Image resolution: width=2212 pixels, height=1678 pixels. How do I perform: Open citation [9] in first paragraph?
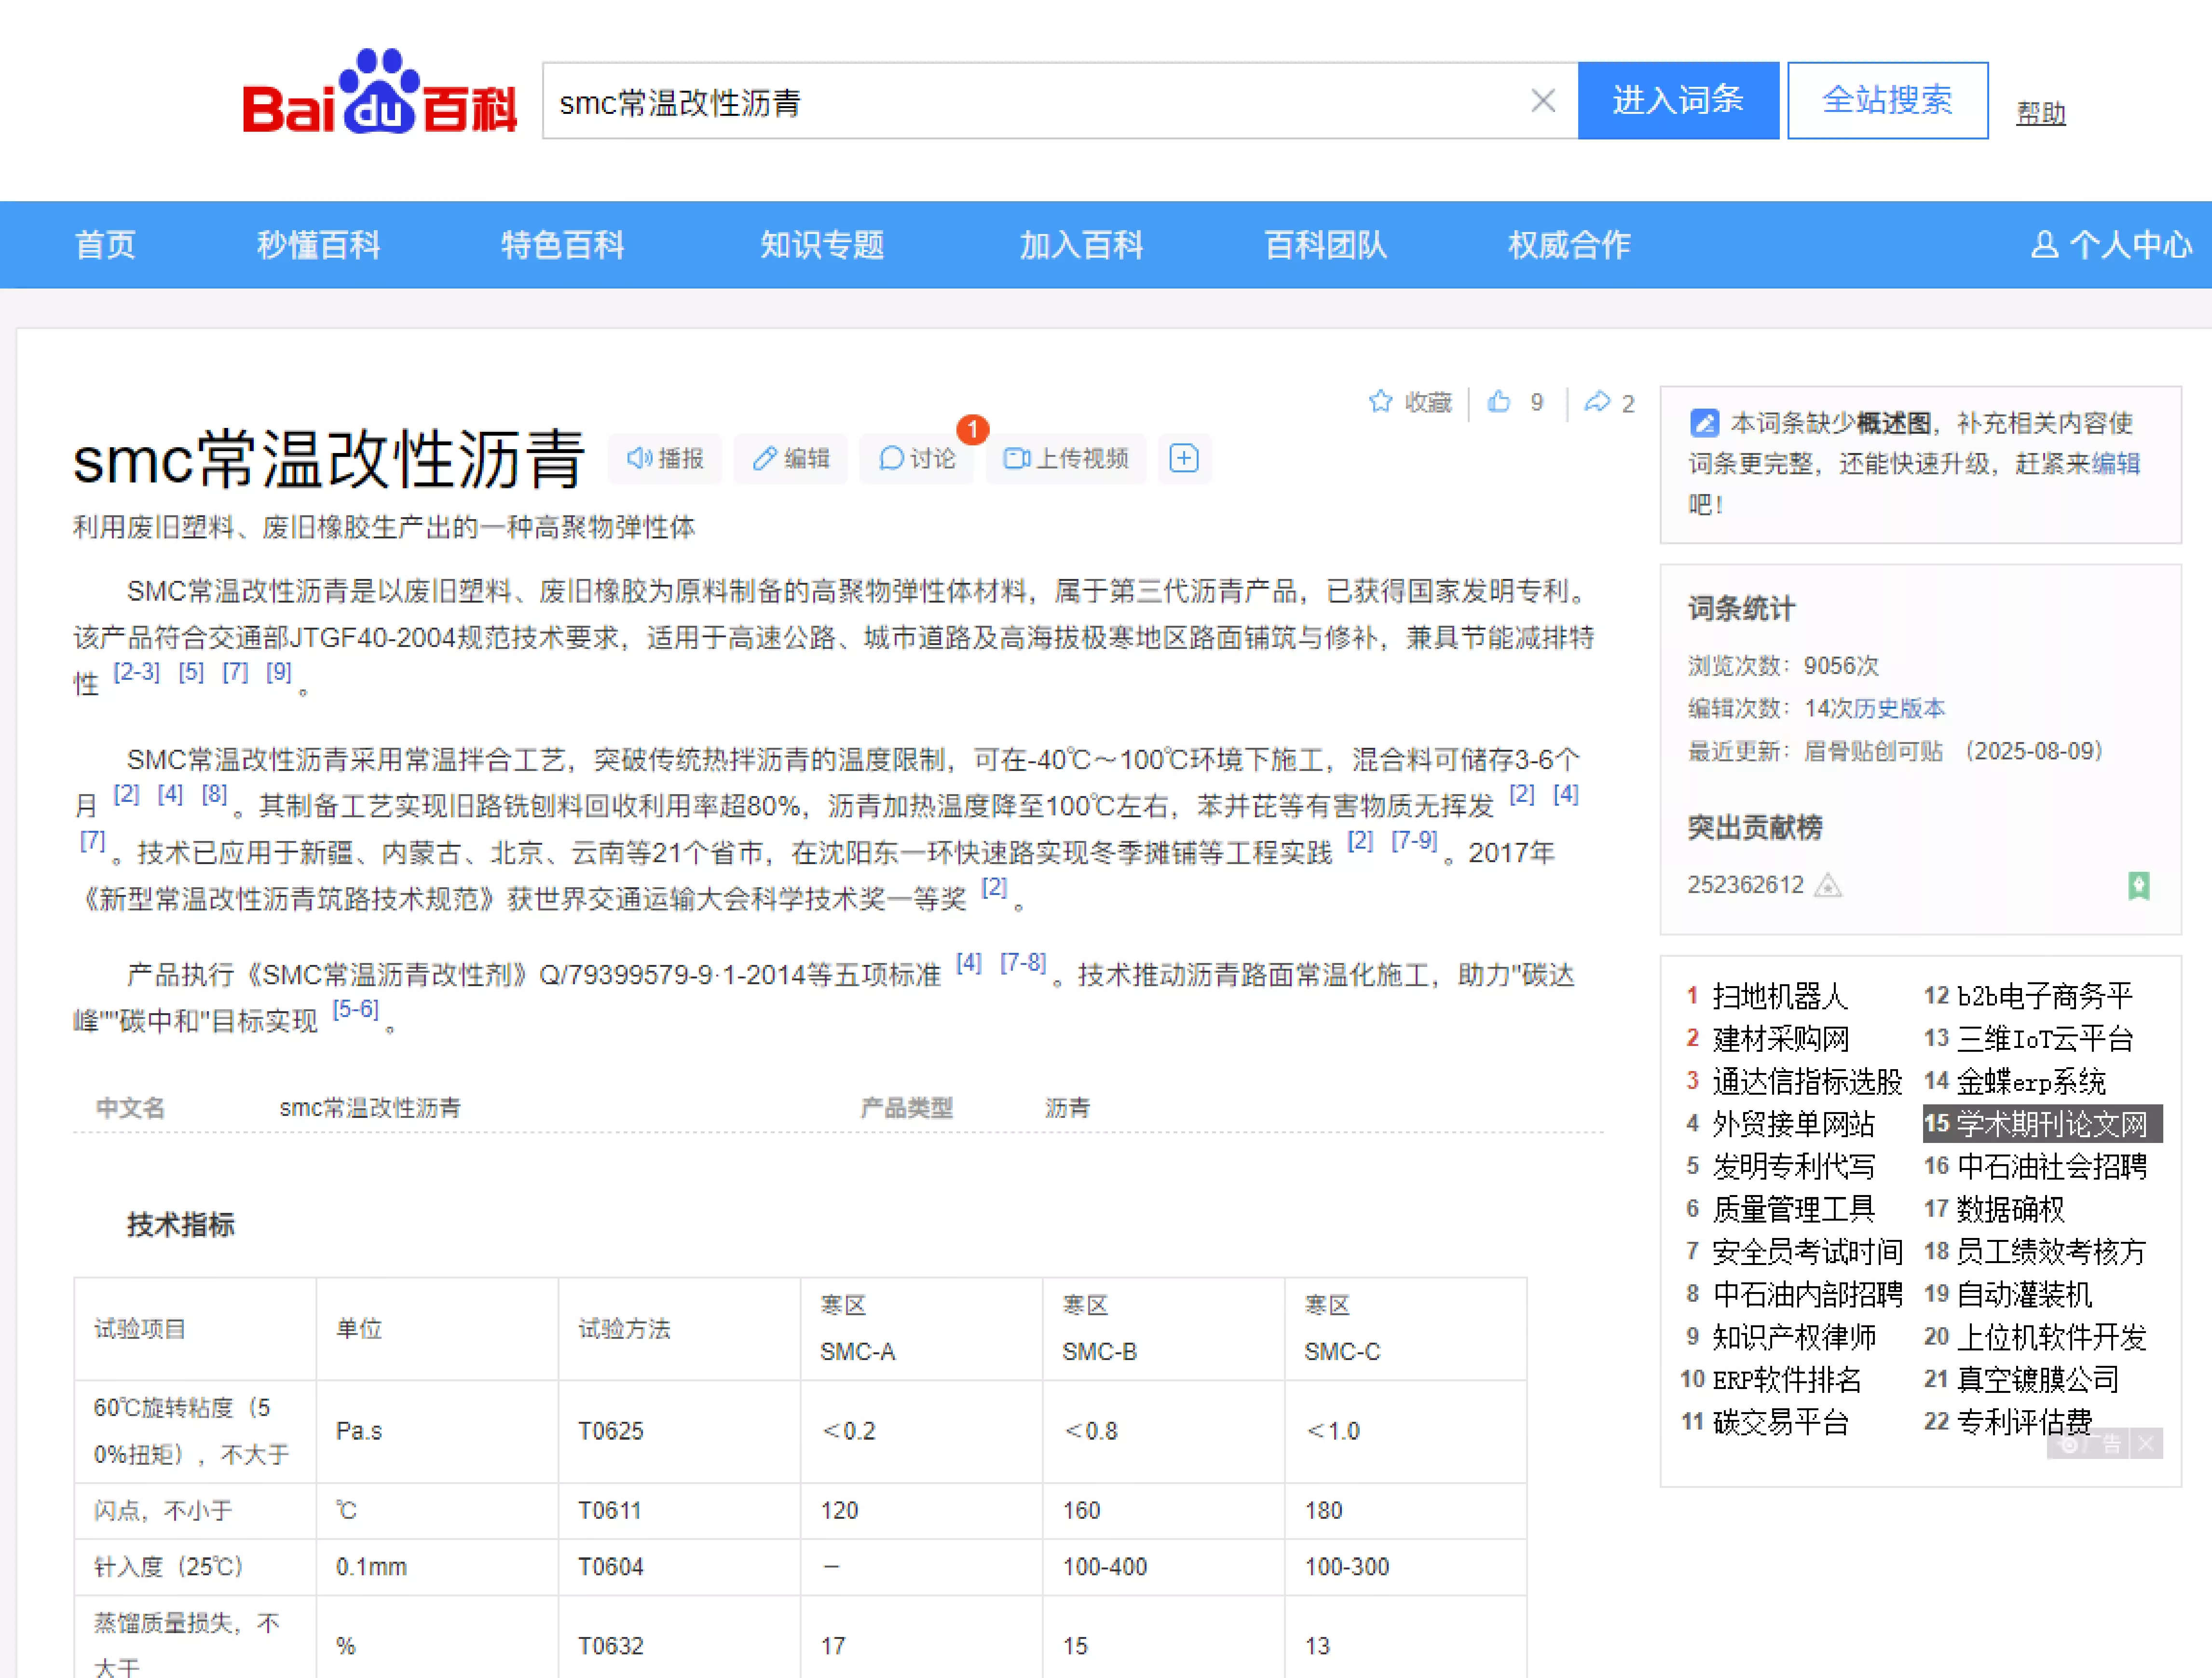pyautogui.click(x=279, y=672)
